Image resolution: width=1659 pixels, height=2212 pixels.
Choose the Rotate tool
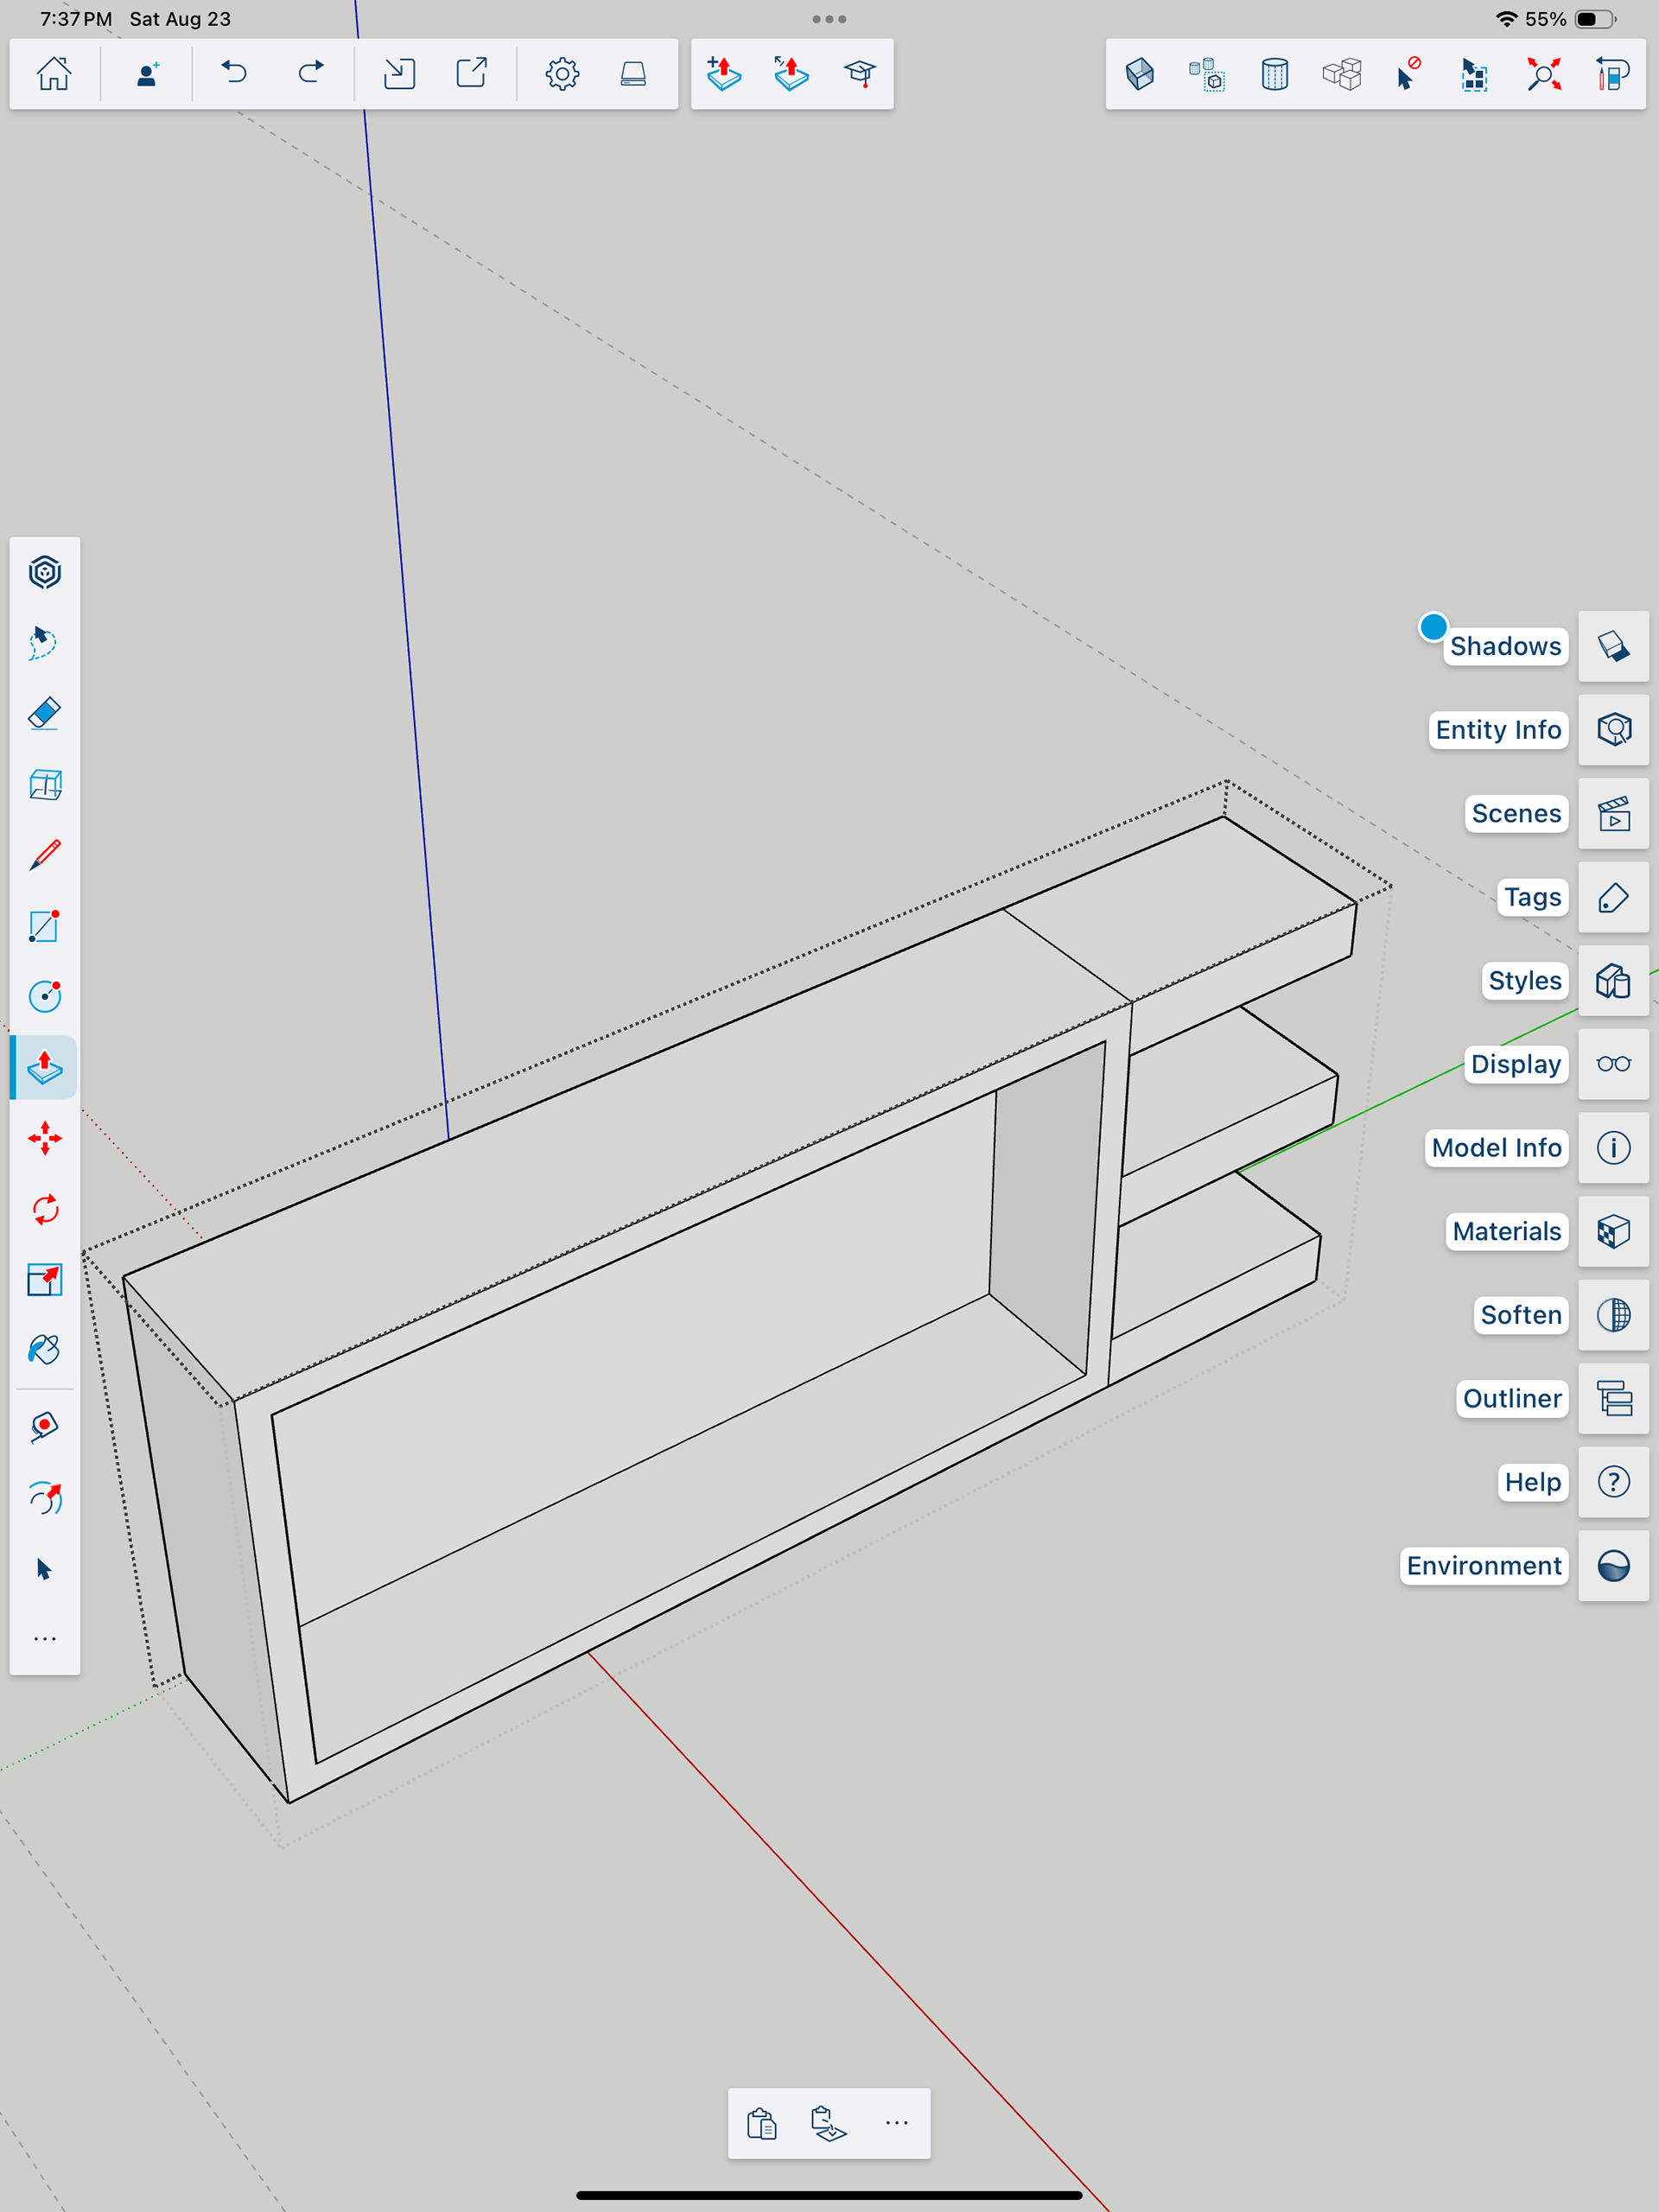[44, 1210]
